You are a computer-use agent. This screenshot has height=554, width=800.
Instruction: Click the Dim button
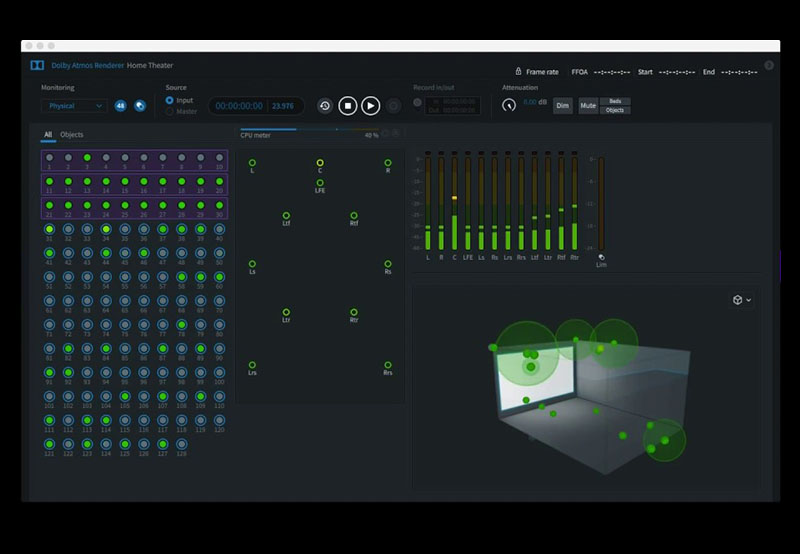pyautogui.click(x=563, y=105)
